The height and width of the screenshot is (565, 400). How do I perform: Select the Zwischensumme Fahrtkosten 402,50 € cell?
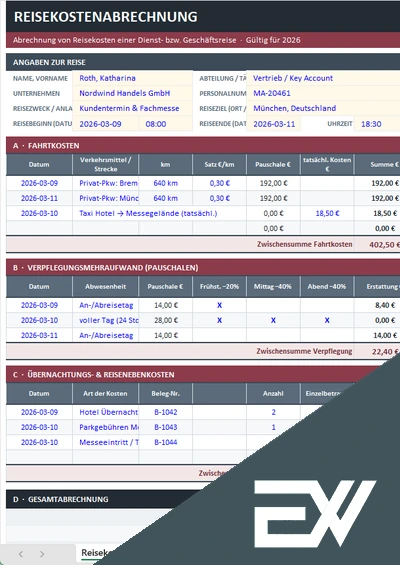[377, 244]
